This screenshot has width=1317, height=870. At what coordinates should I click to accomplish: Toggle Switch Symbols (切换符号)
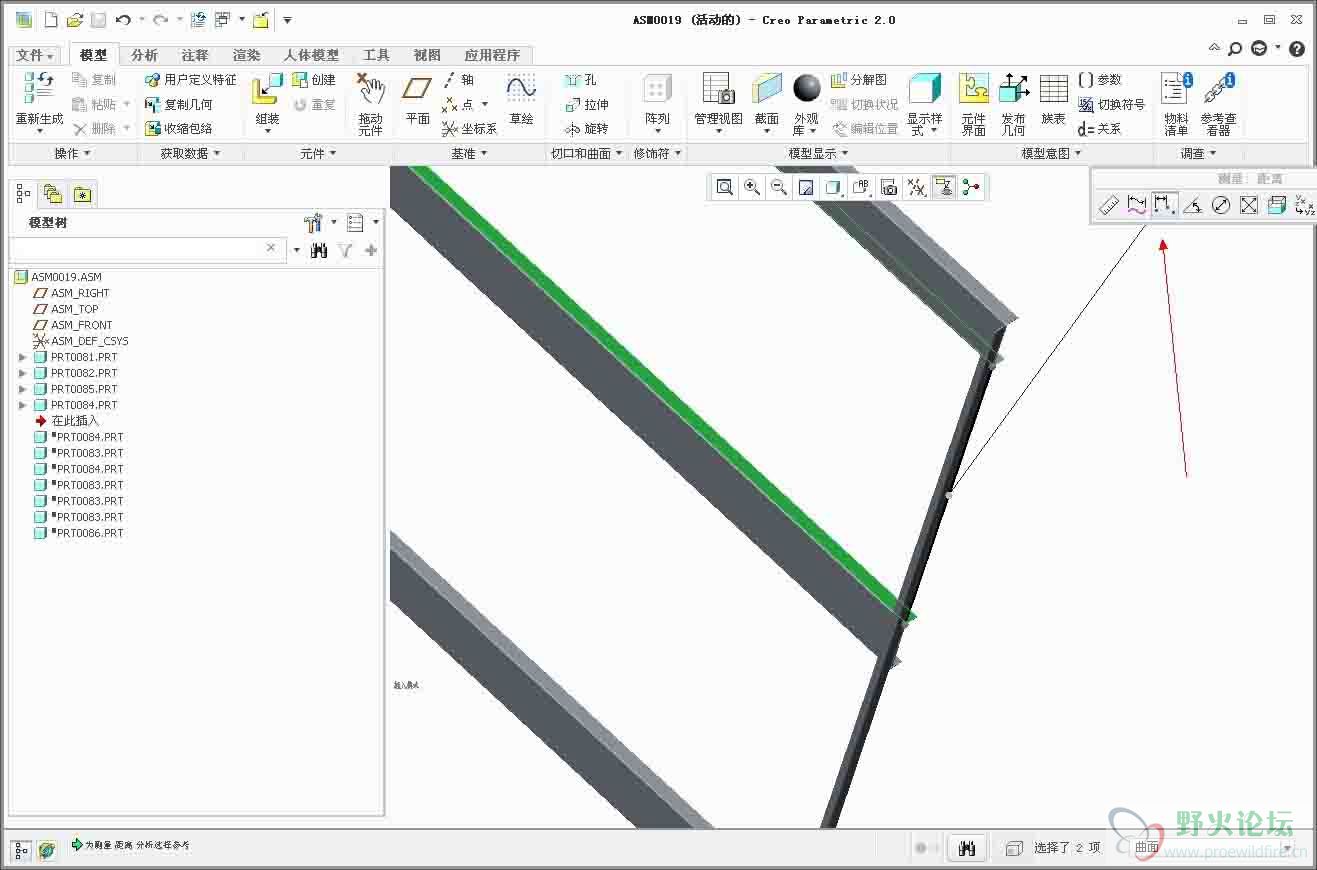coord(1112,104)
